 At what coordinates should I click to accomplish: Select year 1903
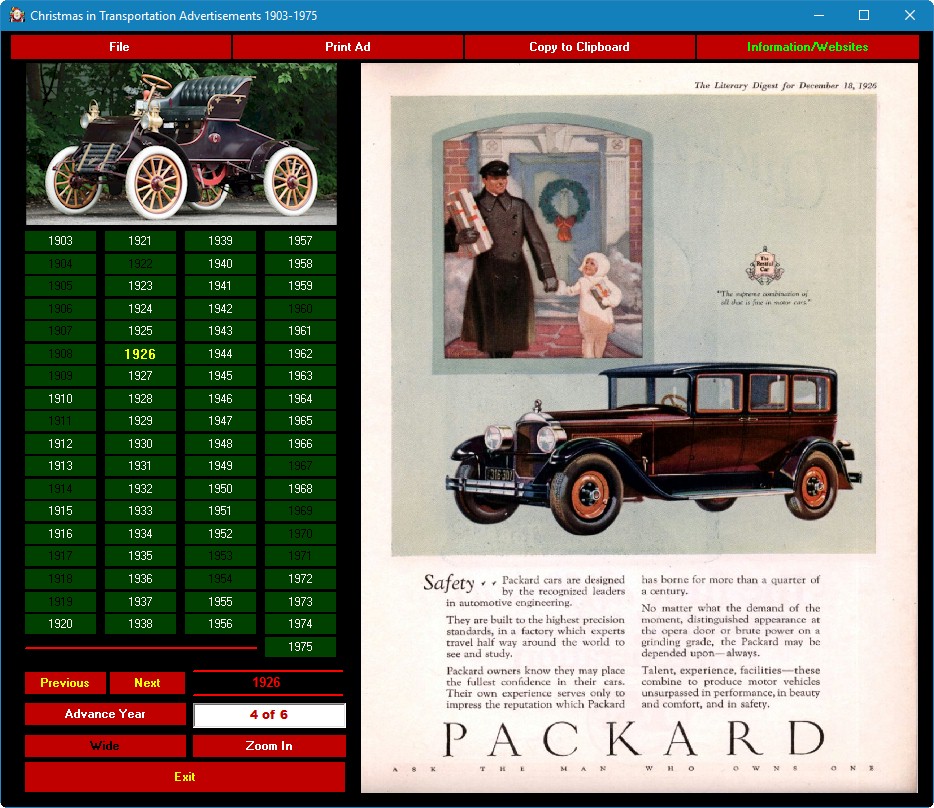[x=60, y=241]
